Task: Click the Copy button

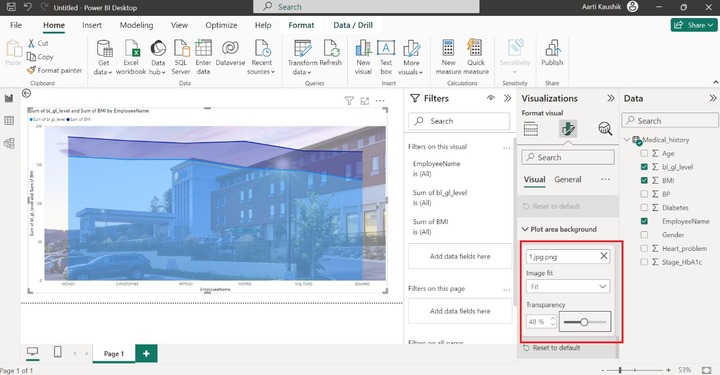Action: pyautogui.click(x=40, y=57)
